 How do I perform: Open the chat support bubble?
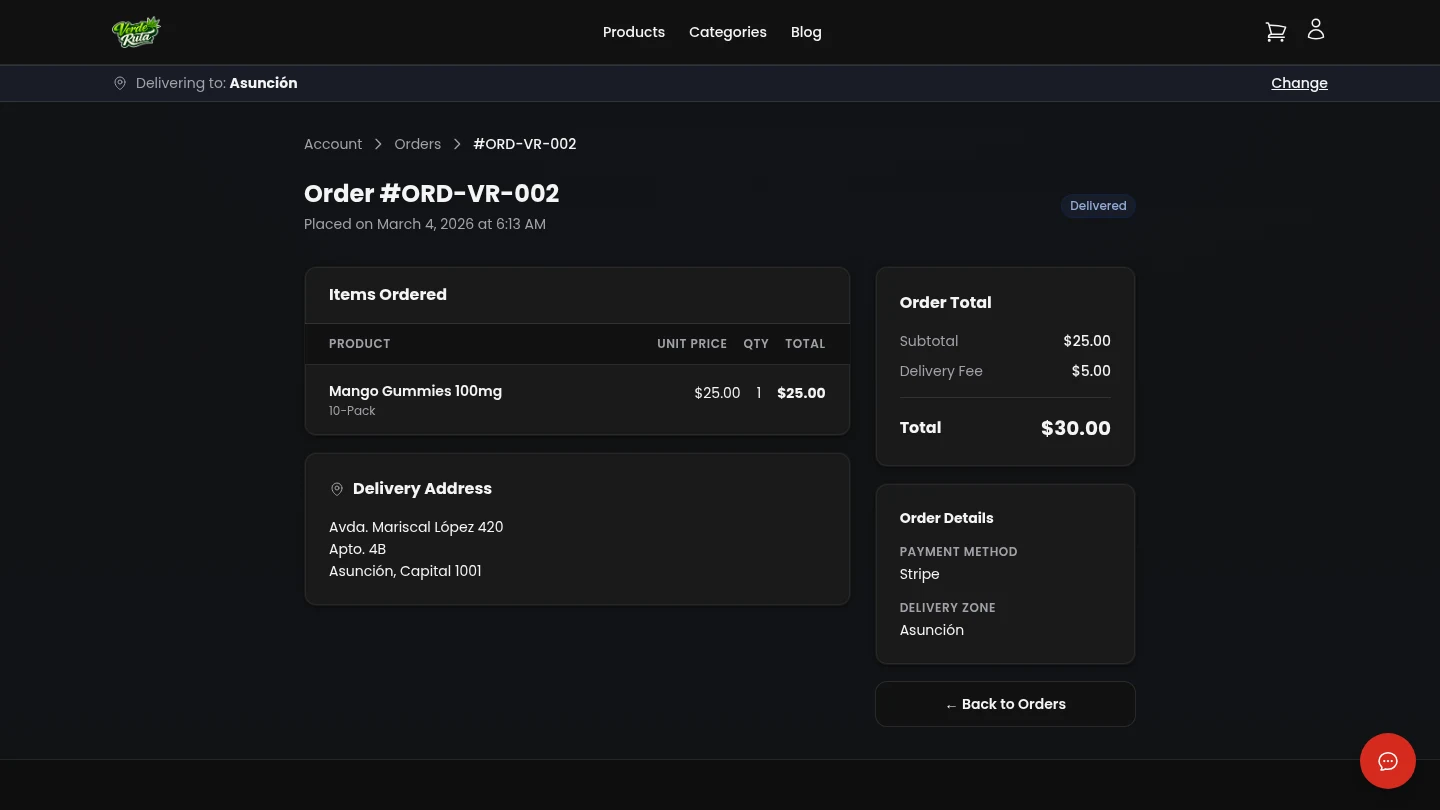(x=1388, y=761)
